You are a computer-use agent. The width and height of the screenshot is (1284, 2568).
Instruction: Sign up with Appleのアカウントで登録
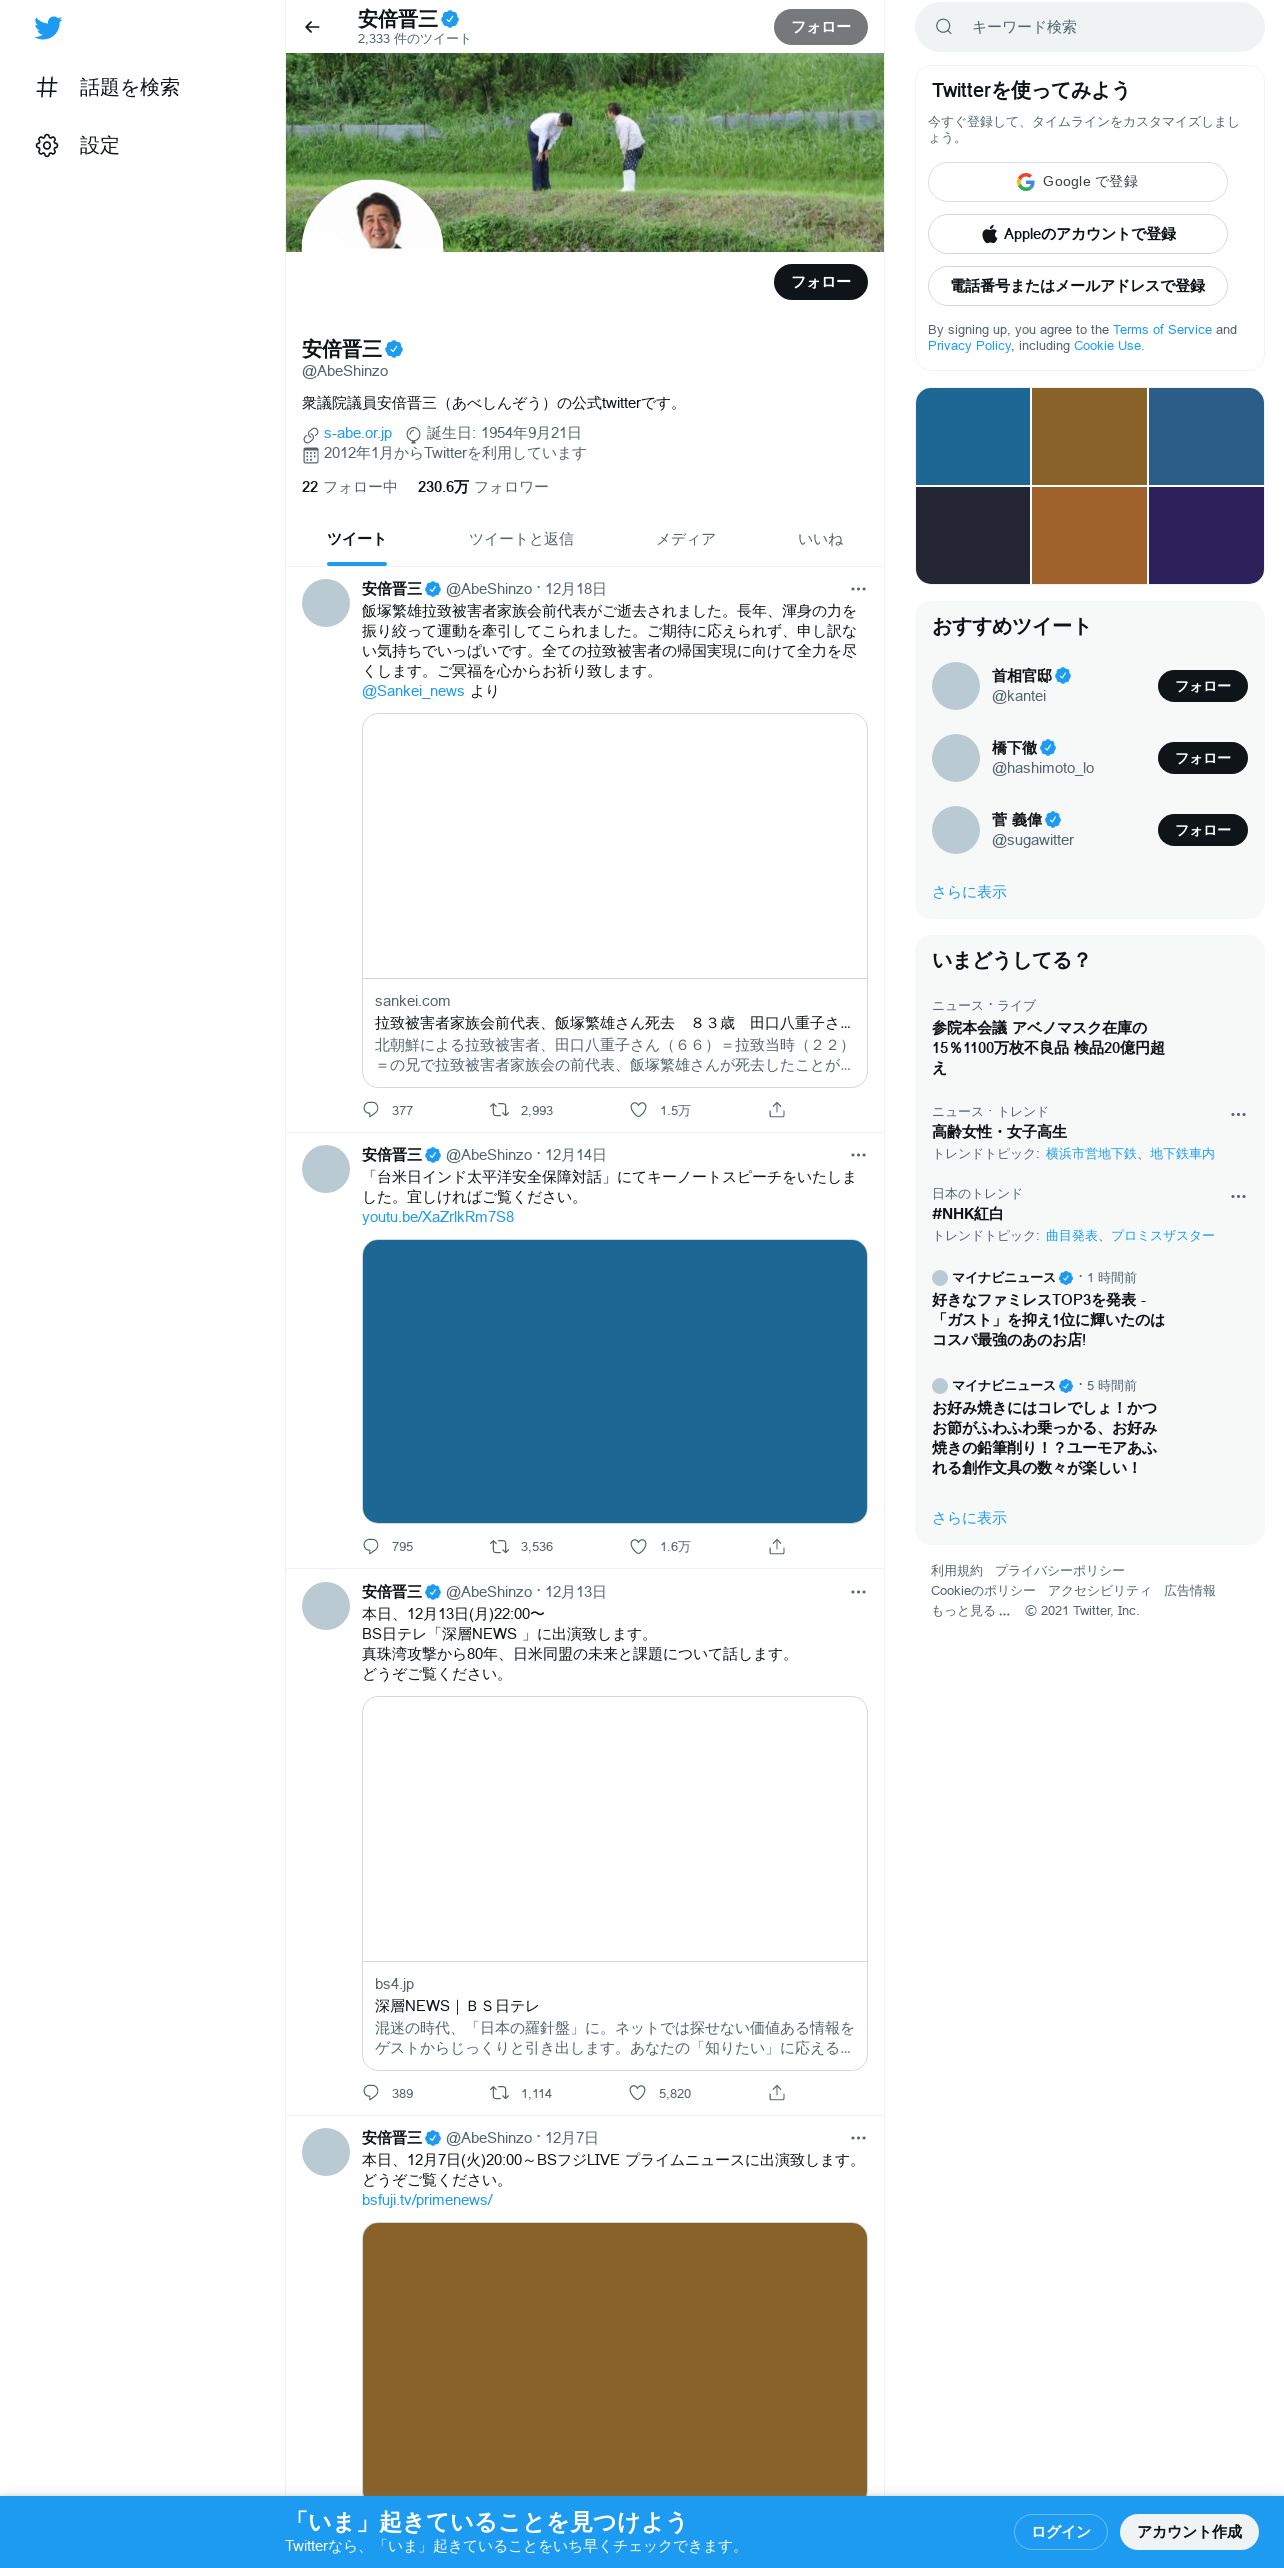click(1078, 234)
